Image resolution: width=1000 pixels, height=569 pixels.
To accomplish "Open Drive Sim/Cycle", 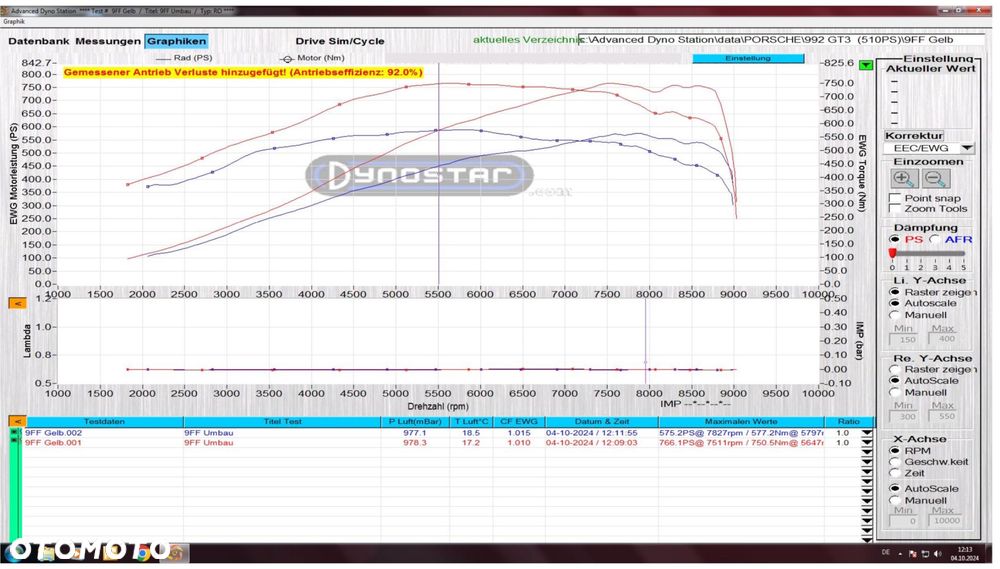I will pyautogui.click(x=340, y=41).
